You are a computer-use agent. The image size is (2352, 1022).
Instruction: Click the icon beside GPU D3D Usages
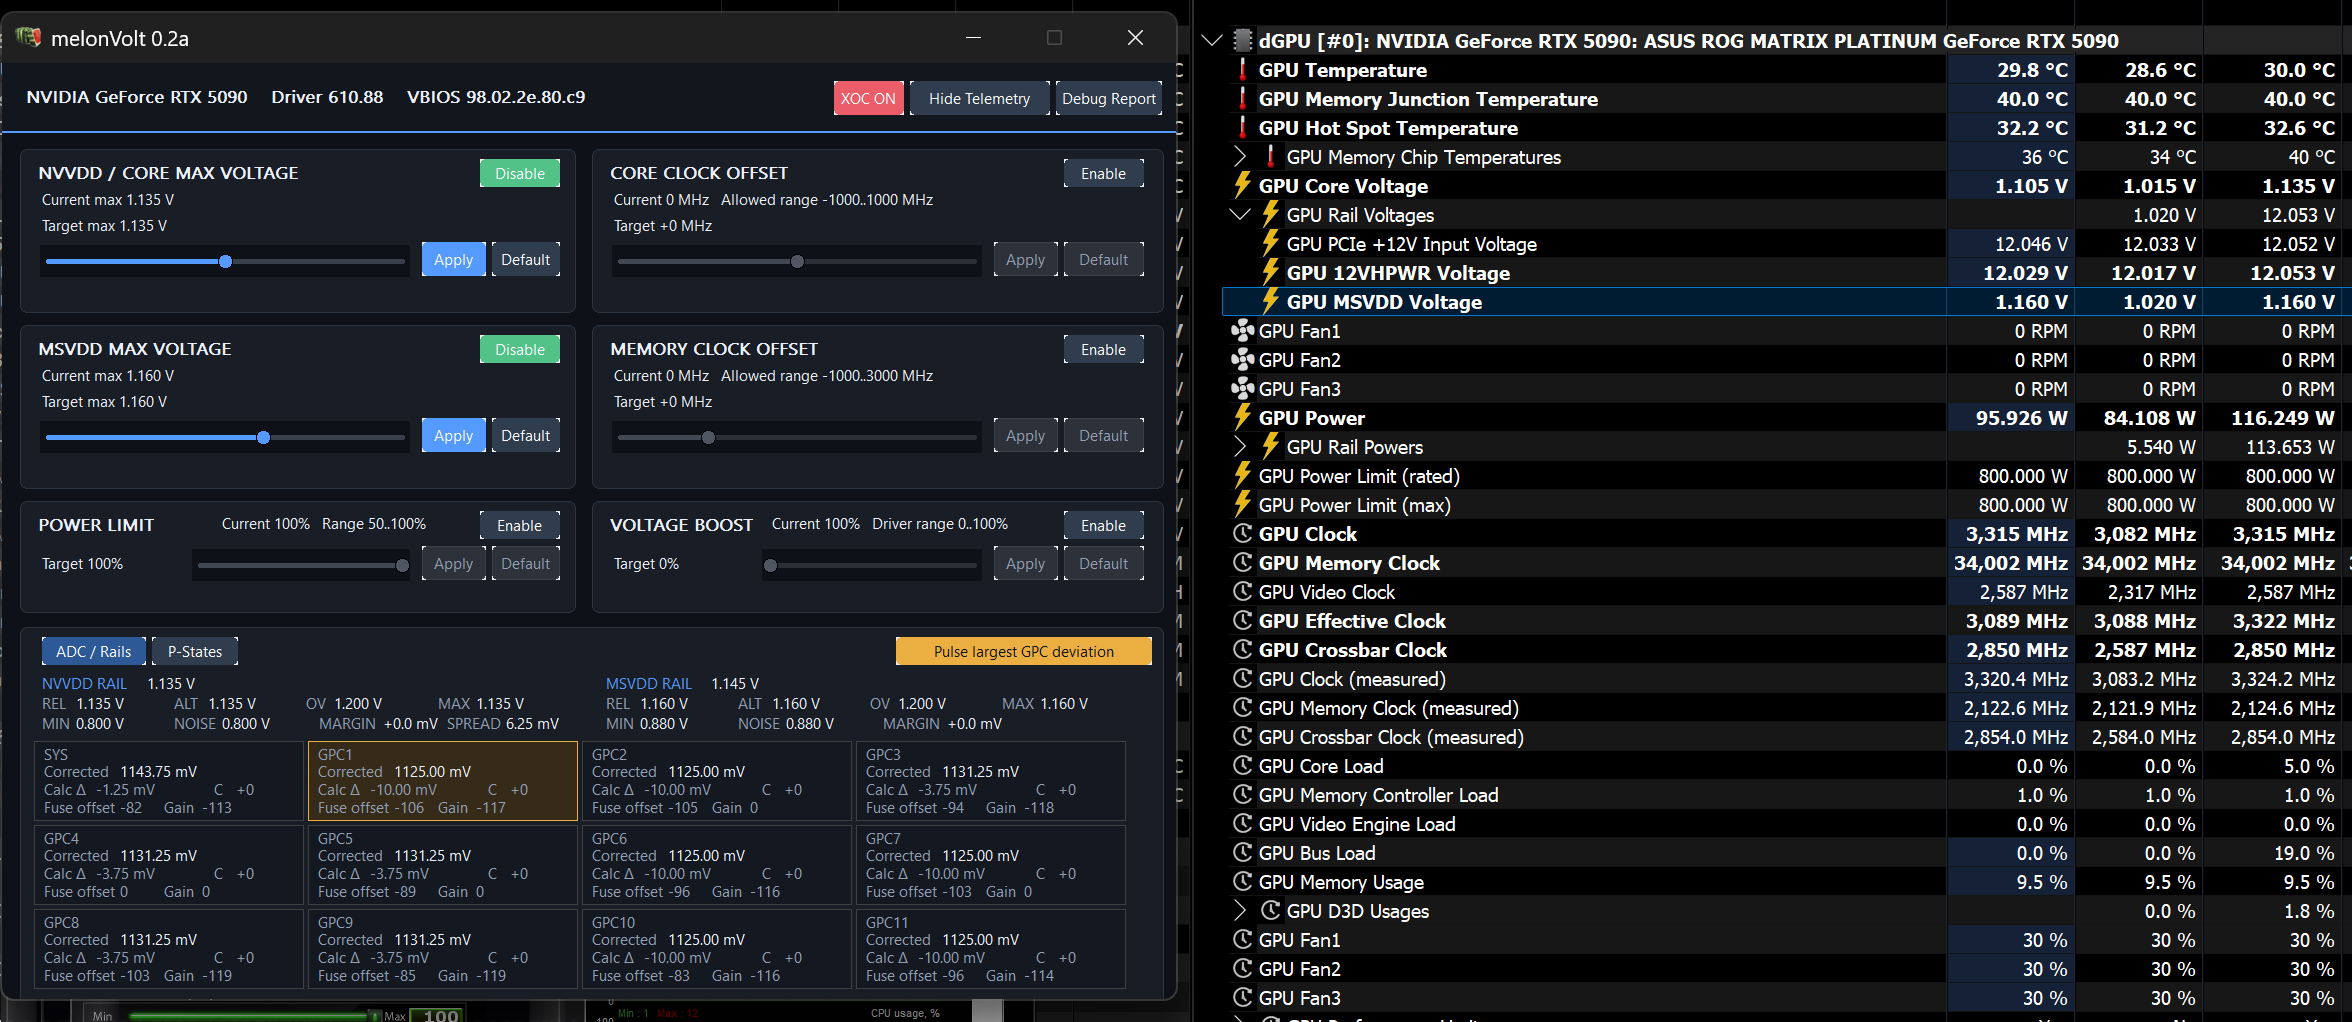[1270, 911]
